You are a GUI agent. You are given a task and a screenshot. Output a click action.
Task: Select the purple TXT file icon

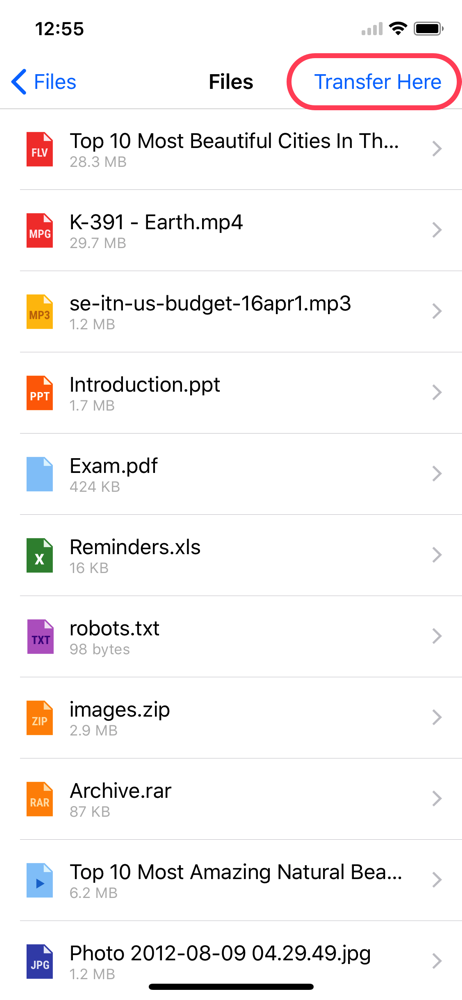40,636
